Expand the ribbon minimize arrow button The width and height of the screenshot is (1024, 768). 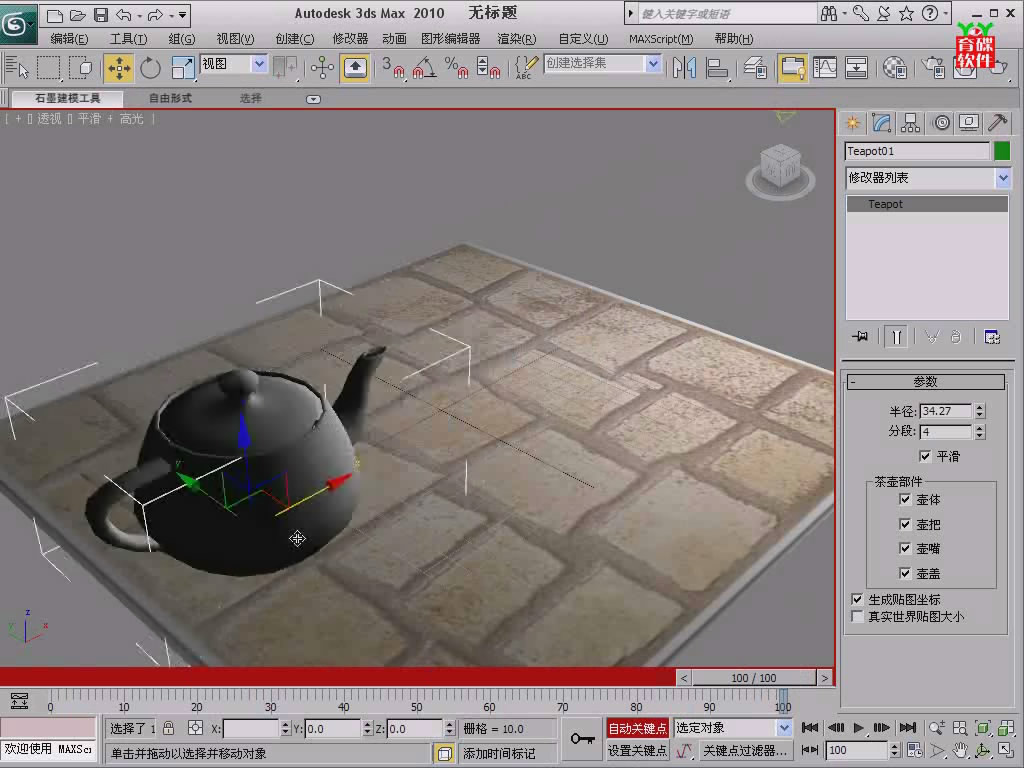313,99
